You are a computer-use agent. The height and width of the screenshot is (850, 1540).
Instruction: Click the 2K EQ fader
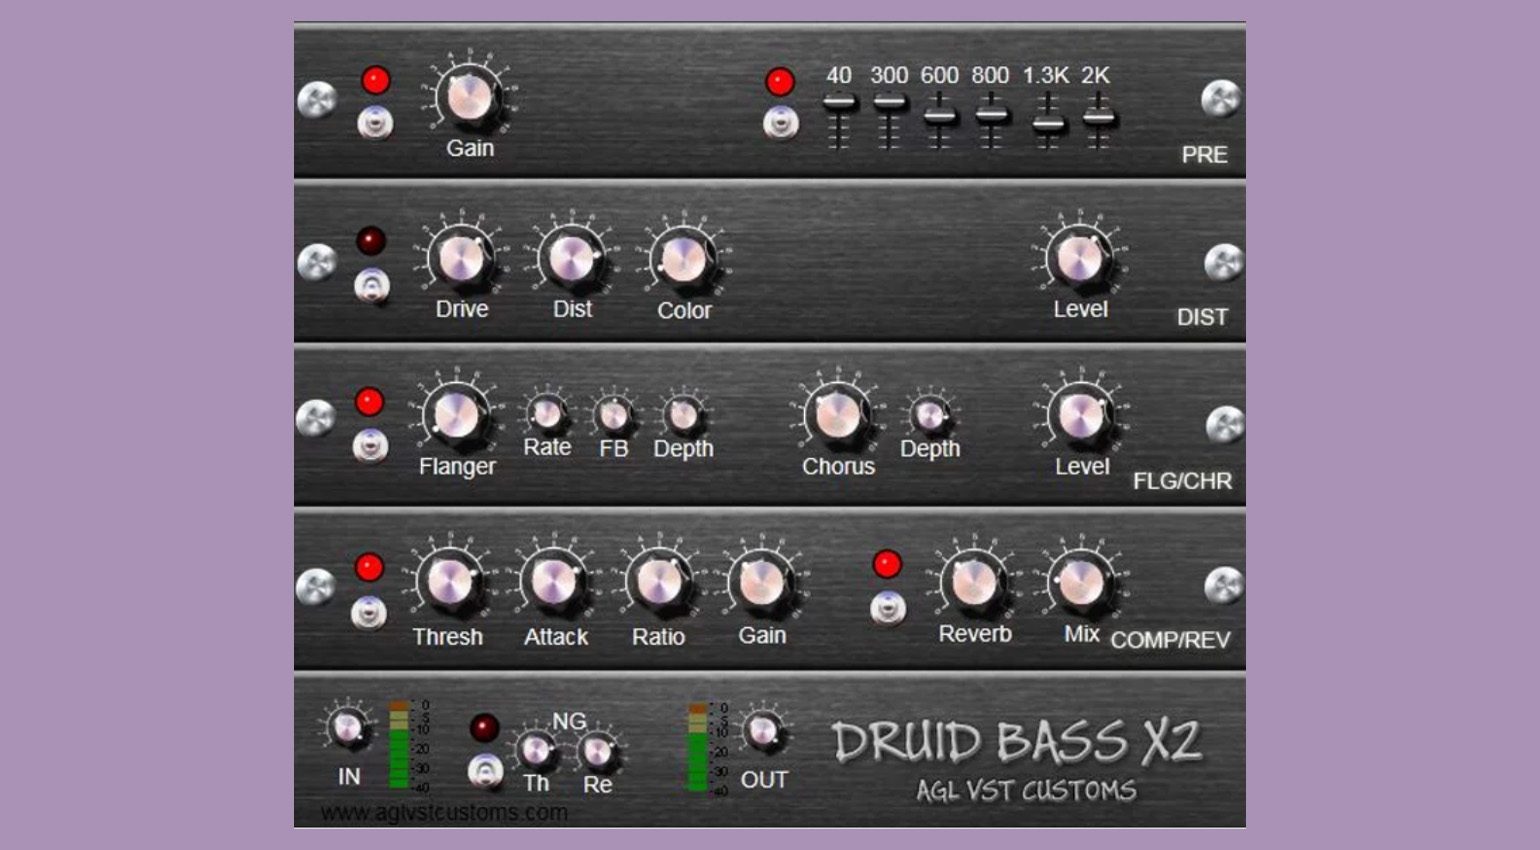coord(1098,118)
